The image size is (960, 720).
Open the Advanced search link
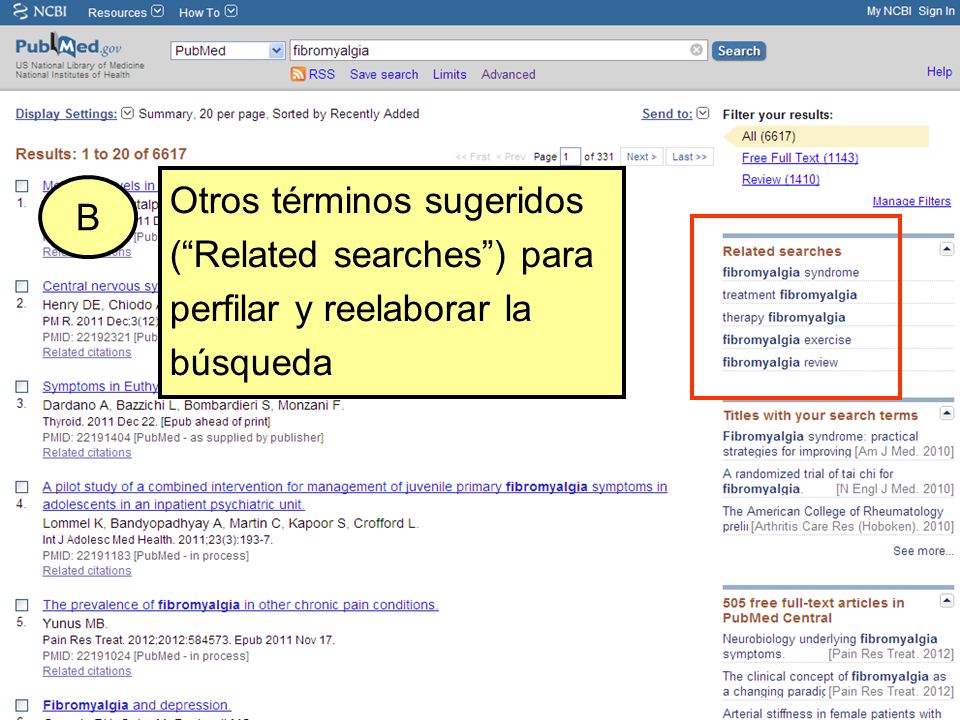tap(508, 75)
